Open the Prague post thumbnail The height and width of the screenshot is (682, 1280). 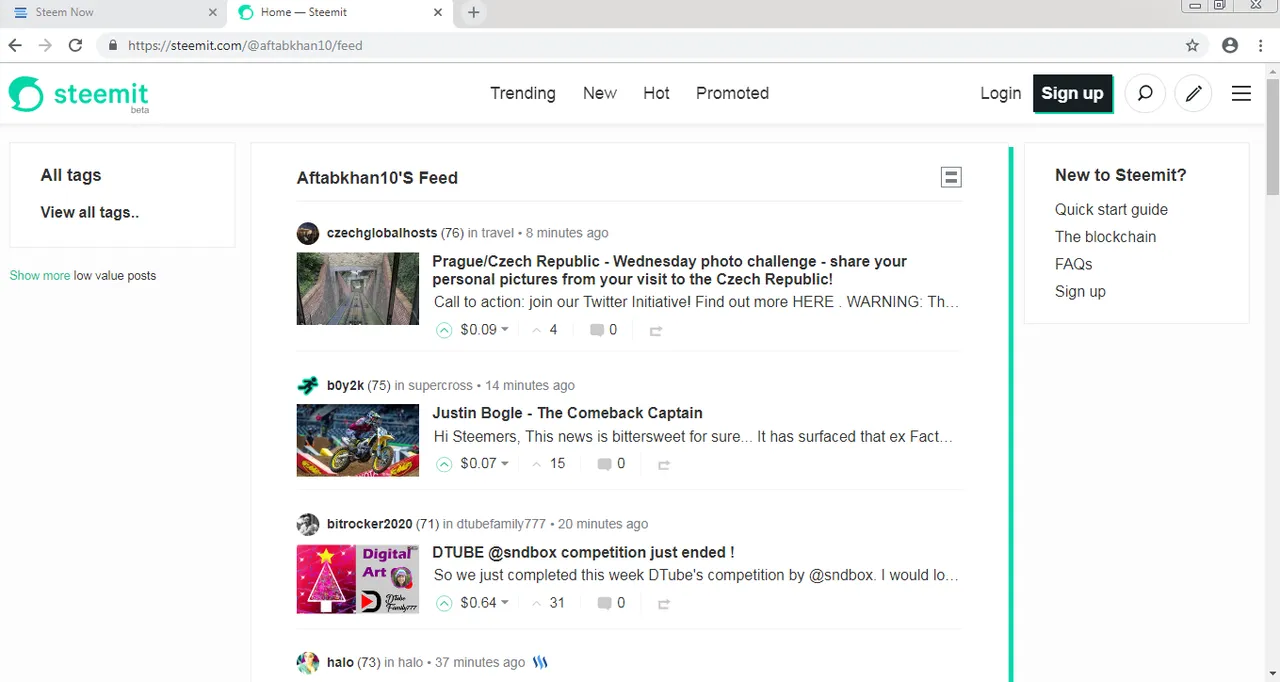(357, 288)
